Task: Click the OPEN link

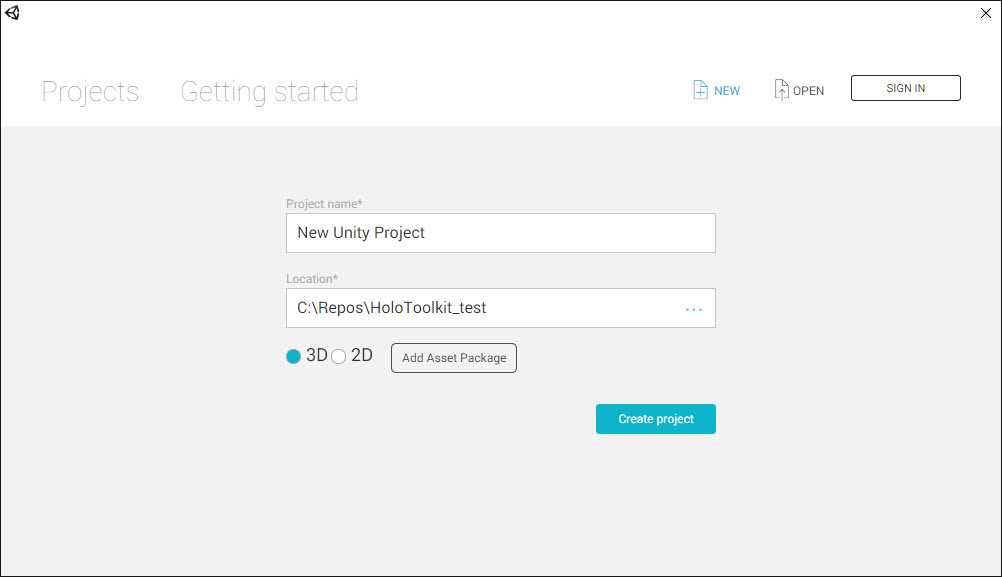Action: coord(810,90)
